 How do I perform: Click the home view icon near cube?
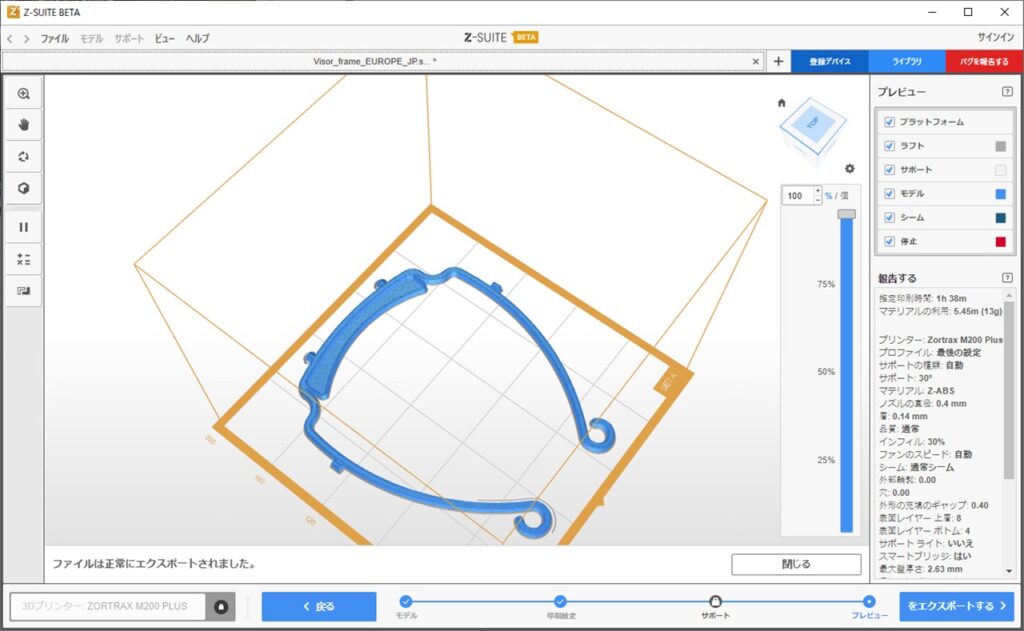tap(782, 102)
